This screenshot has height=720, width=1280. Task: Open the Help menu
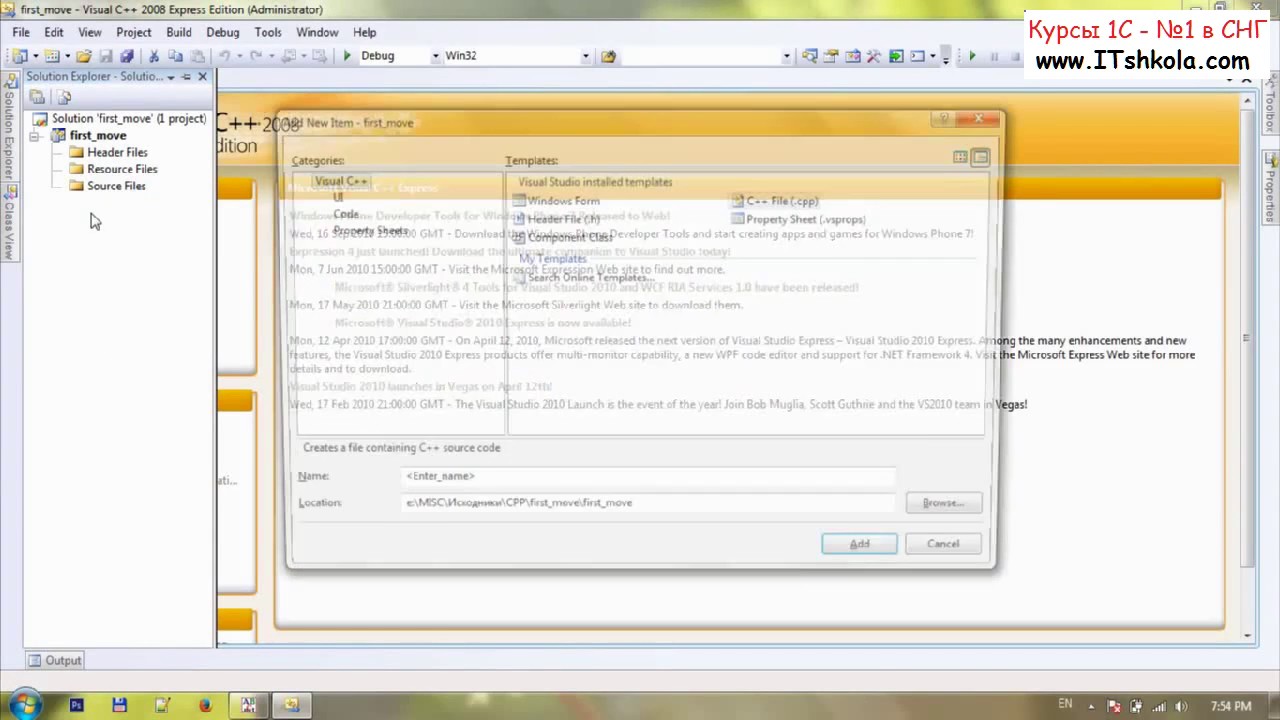pyautogui.click(x=365, y=32)
